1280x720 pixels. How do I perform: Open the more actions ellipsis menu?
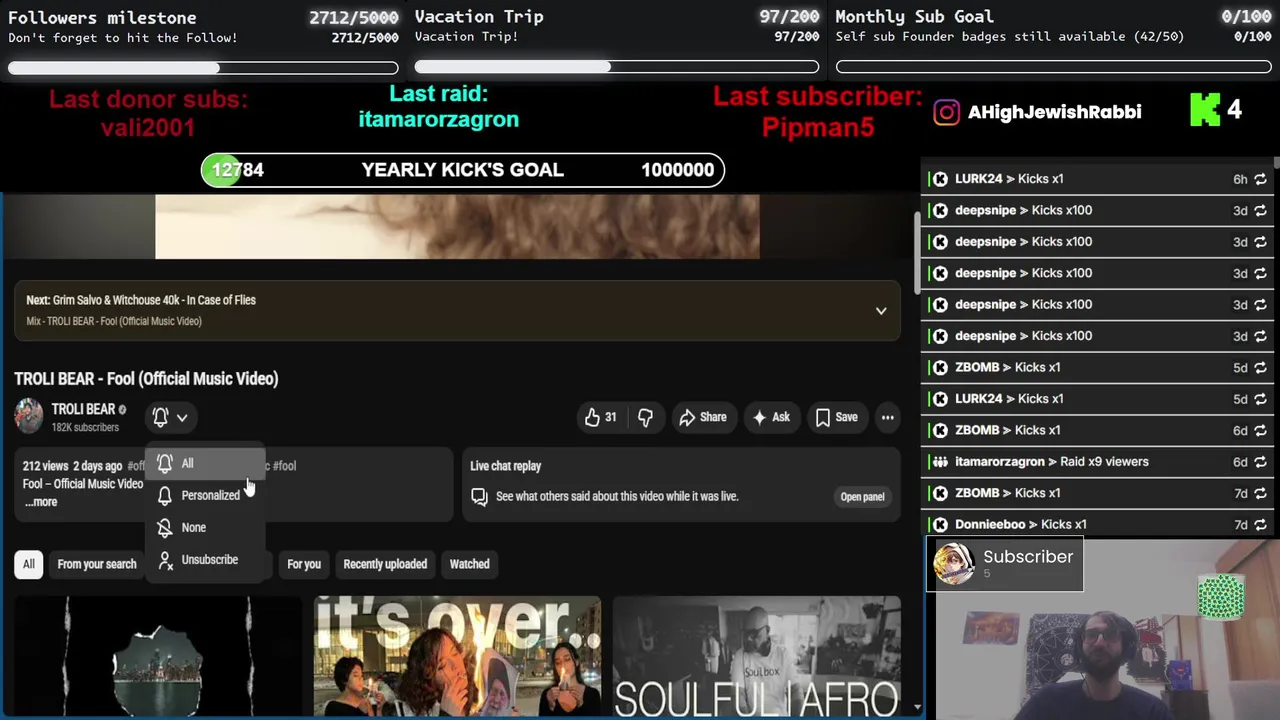(887, 417)
